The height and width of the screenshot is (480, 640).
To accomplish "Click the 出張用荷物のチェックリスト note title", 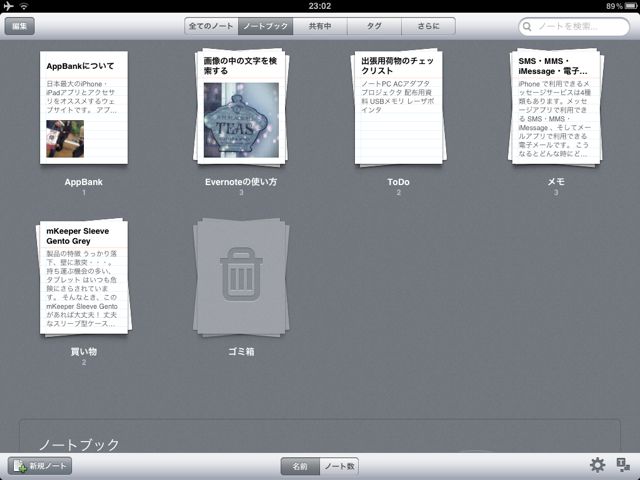I will pos(397,66).
